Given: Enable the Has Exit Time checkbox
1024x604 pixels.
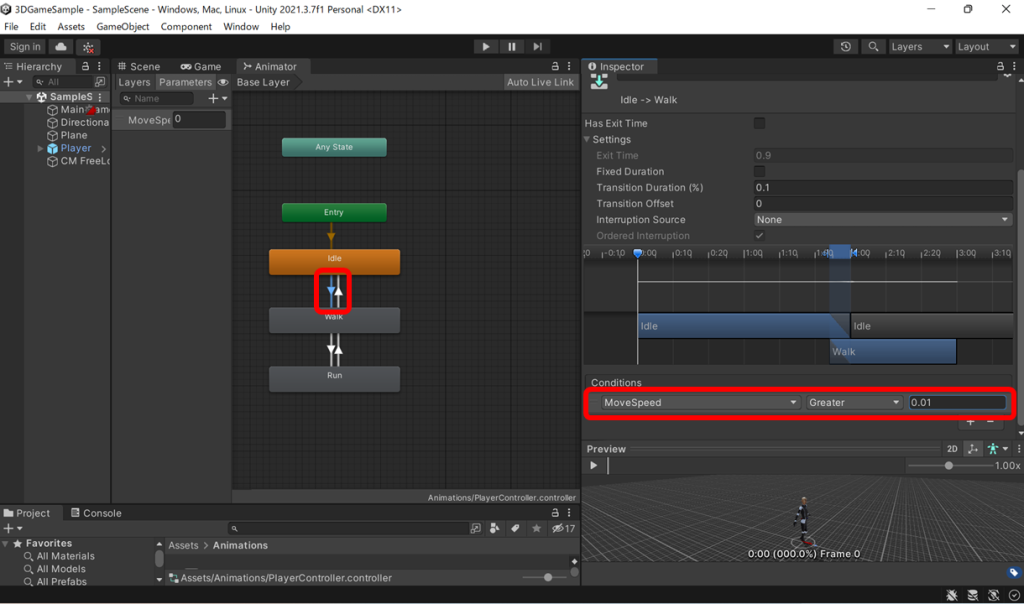Looking at the screenshot, I should tap(759, 123).
